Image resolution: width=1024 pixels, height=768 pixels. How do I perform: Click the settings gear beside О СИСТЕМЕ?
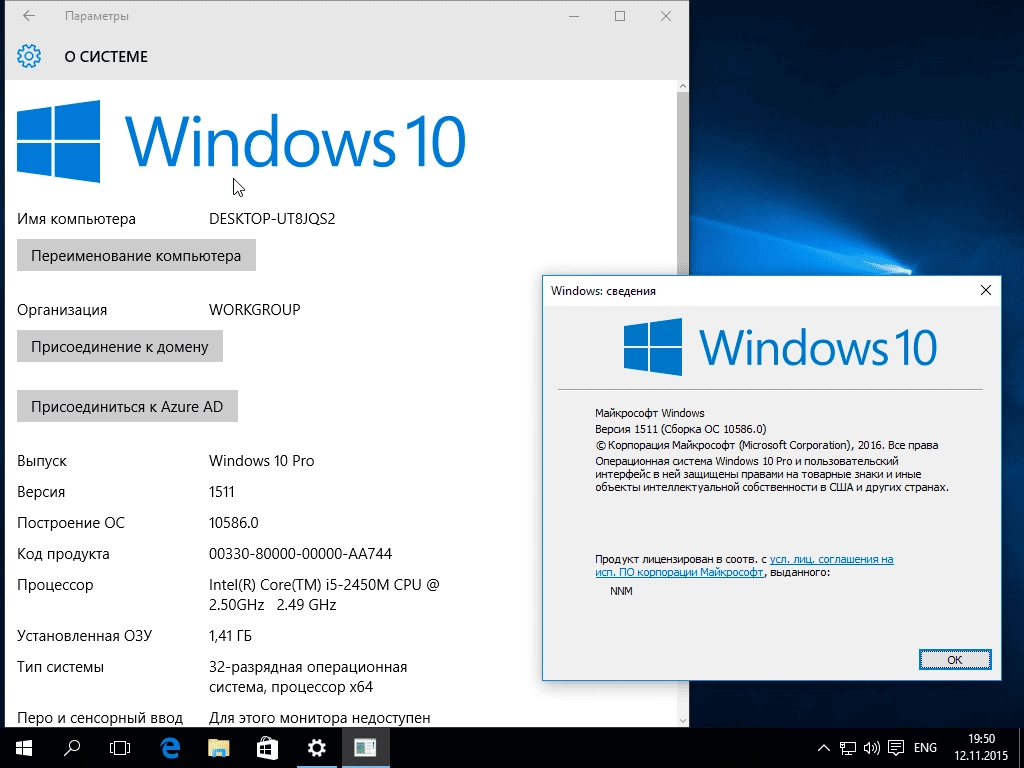click(x=29, y=56)
